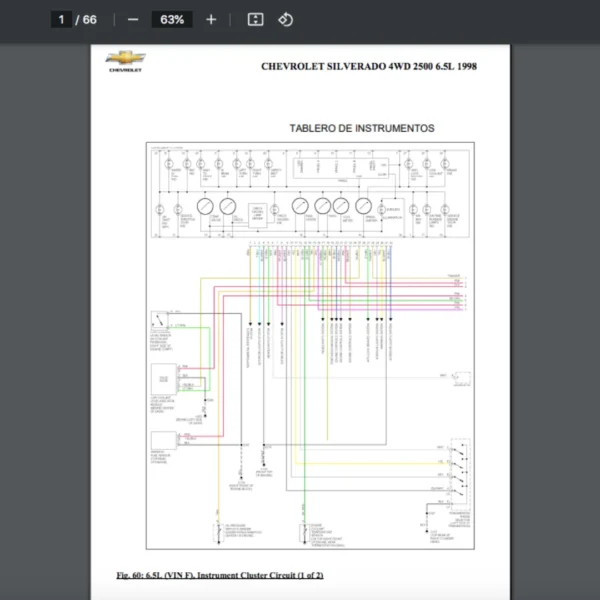Image resolution: width=600 pixels, height=600 pixels.
Task: Click the rightmost round gauge in the cluster
Action: [365, 206]
